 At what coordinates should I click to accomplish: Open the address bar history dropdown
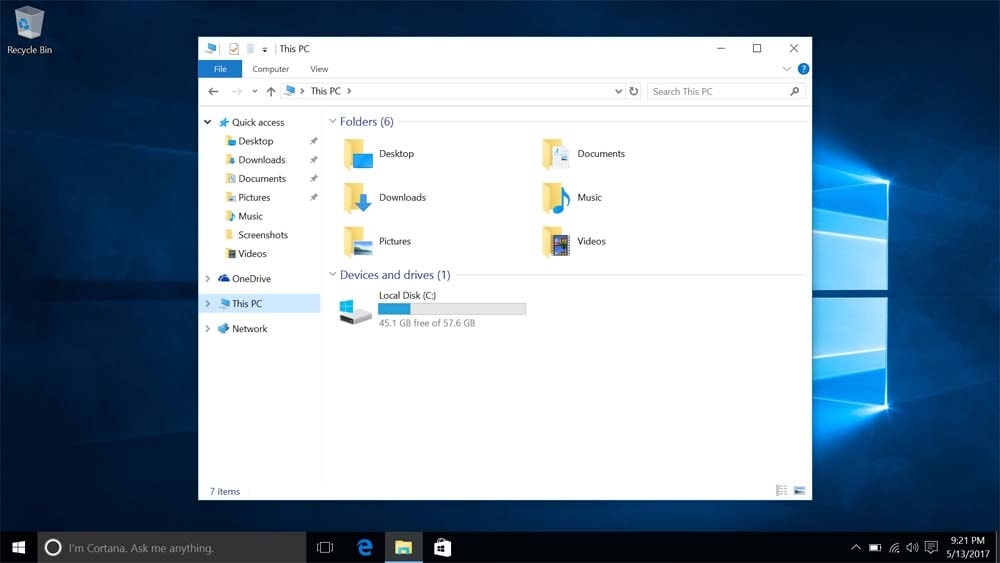coord(618,91)
